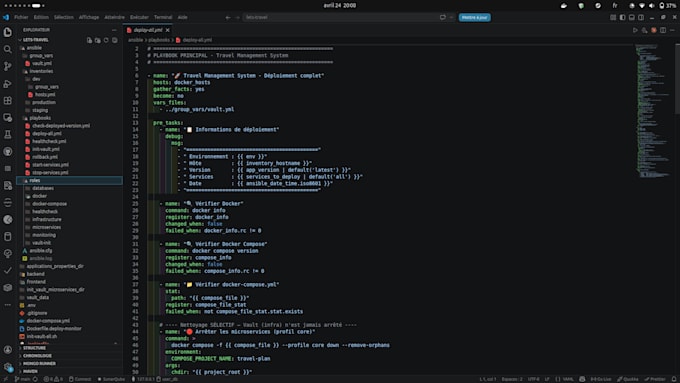The image size is (680, 383).
Task: Expand the STRUCTURE section
Action: point(69,348)
